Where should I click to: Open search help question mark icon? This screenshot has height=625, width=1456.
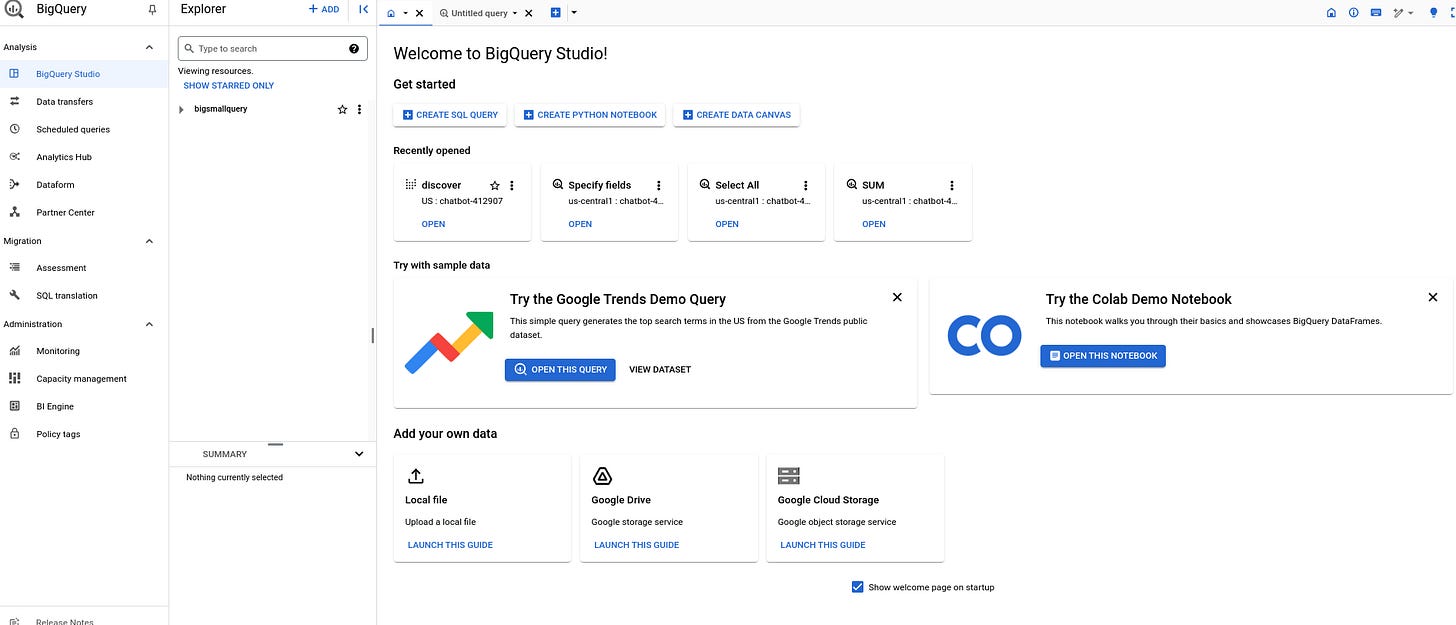[x=354, y=48]
